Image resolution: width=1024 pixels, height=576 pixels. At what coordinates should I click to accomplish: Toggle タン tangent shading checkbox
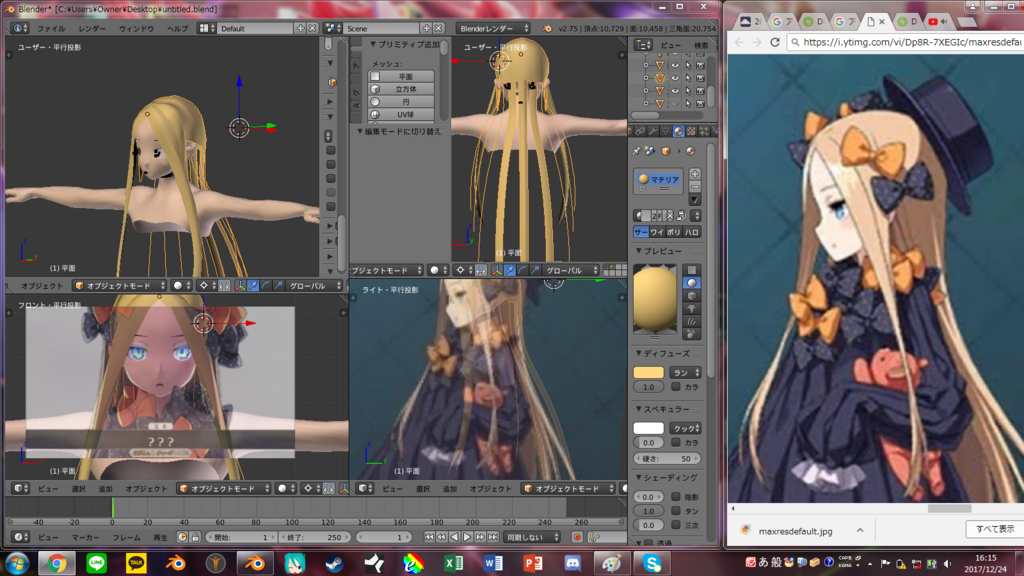pos(676,511)
